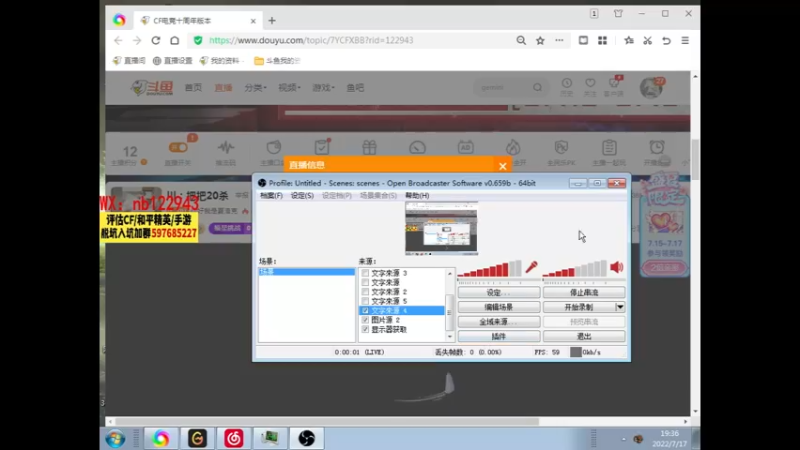The image size is (800, 450).
Task: Click the 插件 button
Action: tap(498, 336)
